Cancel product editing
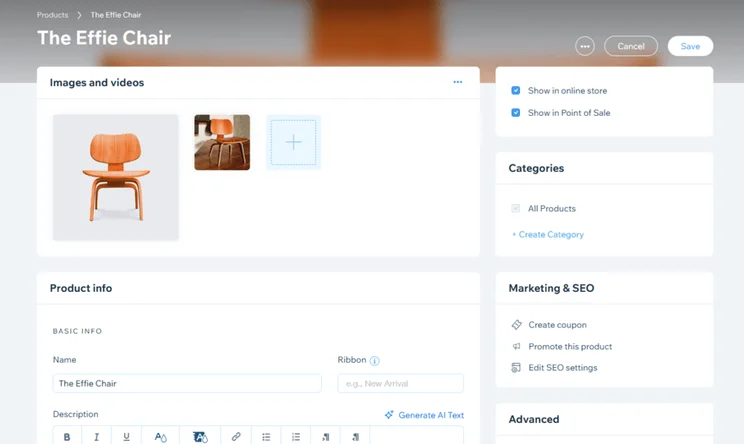744x444 pixels. [631, 46]
